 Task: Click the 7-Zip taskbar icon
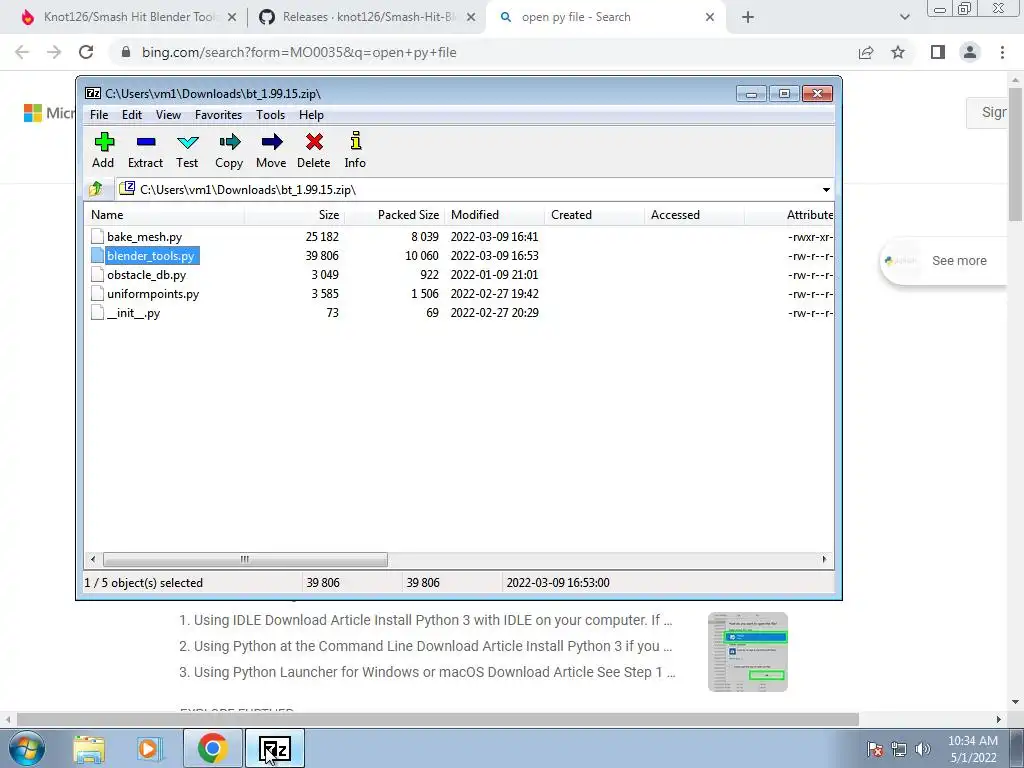pos(275,748)
